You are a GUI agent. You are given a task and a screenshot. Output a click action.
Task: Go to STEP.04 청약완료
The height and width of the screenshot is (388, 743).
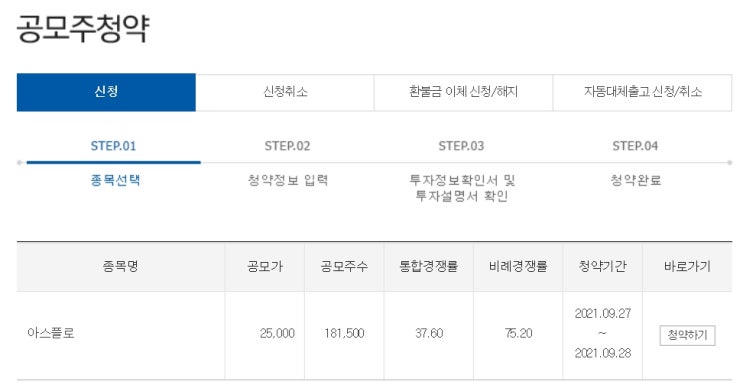[x=635, y=162]
